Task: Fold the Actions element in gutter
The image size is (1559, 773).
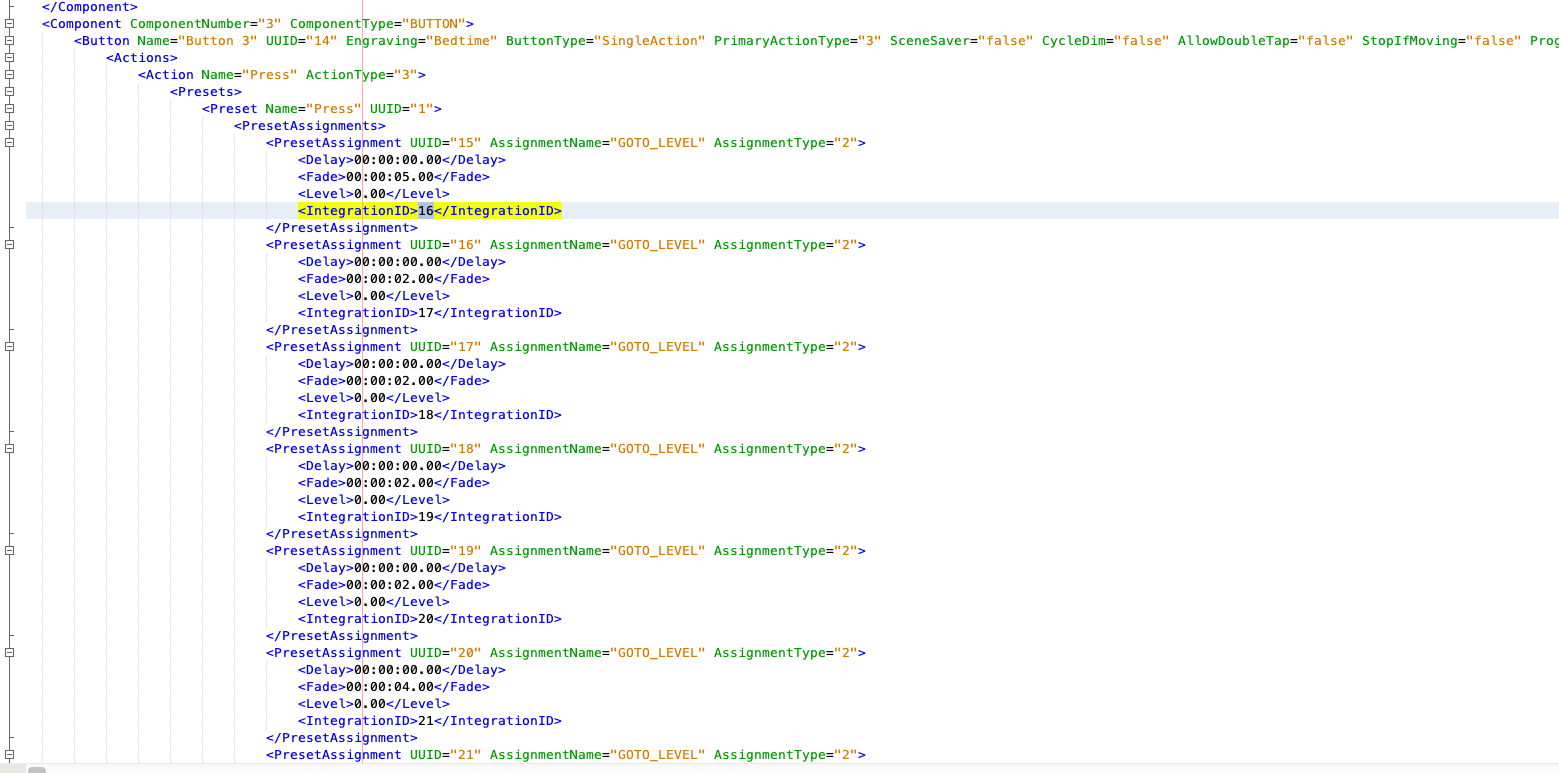Action: (9, 58)
